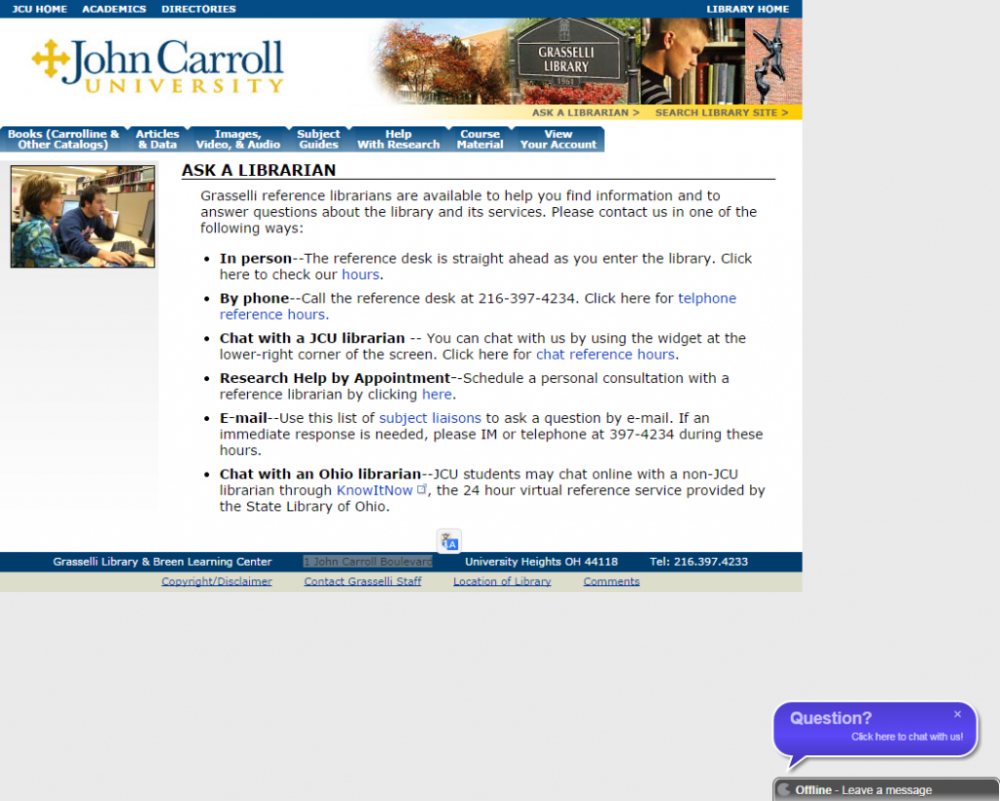Open Comments footer link
The height and width of the screenshot is (801, 1000).
611,581
